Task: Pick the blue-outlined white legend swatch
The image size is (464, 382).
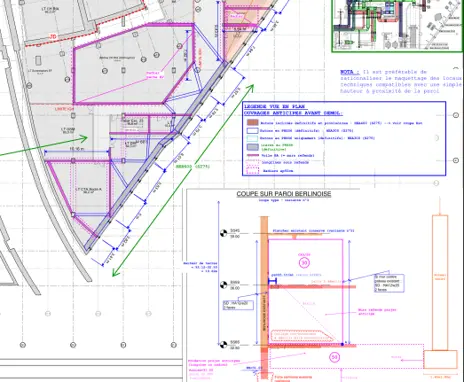Action: [252, 130]
